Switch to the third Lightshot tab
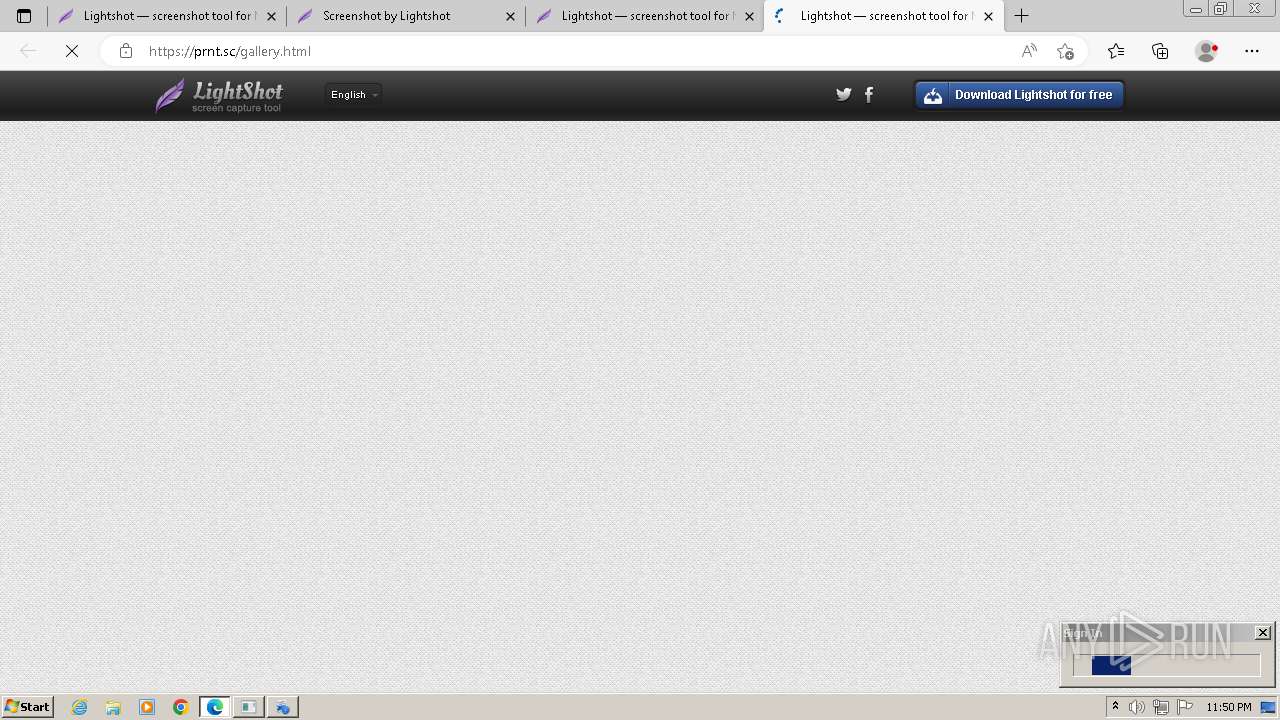 point(644,16)
